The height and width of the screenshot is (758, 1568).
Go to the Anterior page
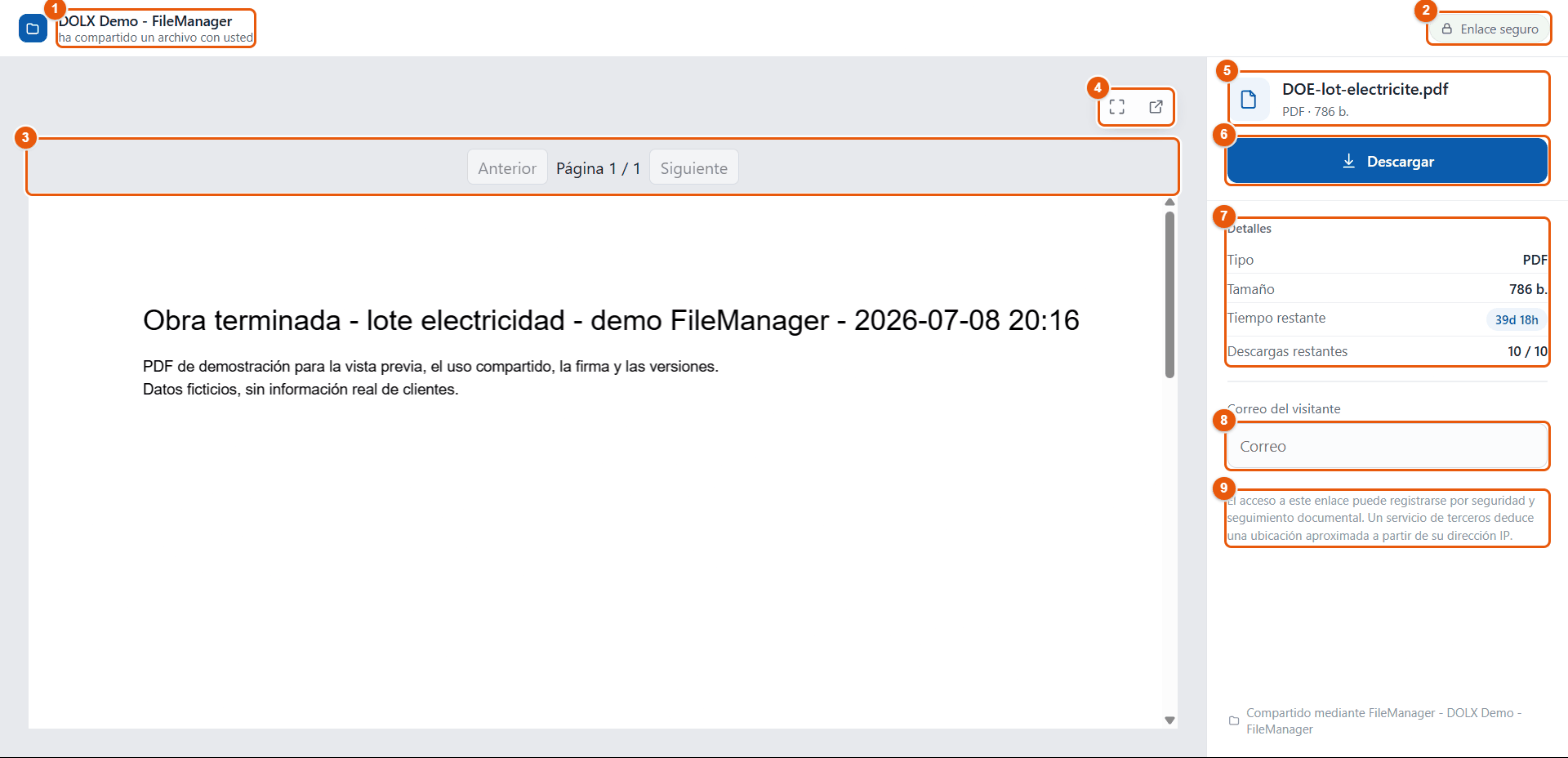[507, 167]
